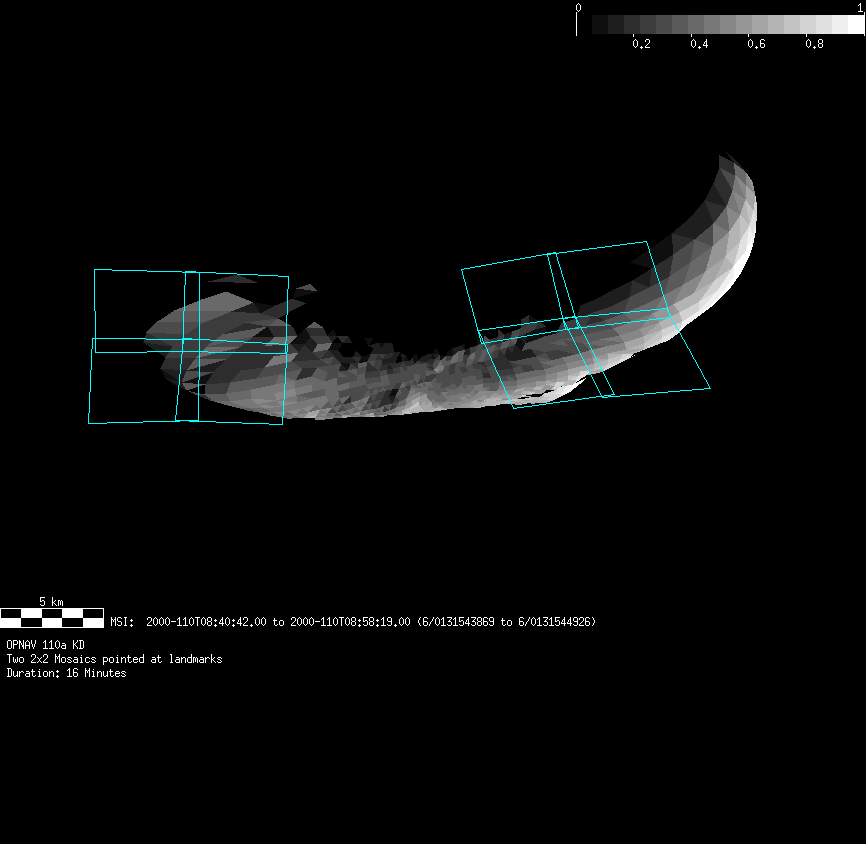The image size is (866, 844).
Task: Click the 0.8 tick label on legend
Action: click(815, 44)
